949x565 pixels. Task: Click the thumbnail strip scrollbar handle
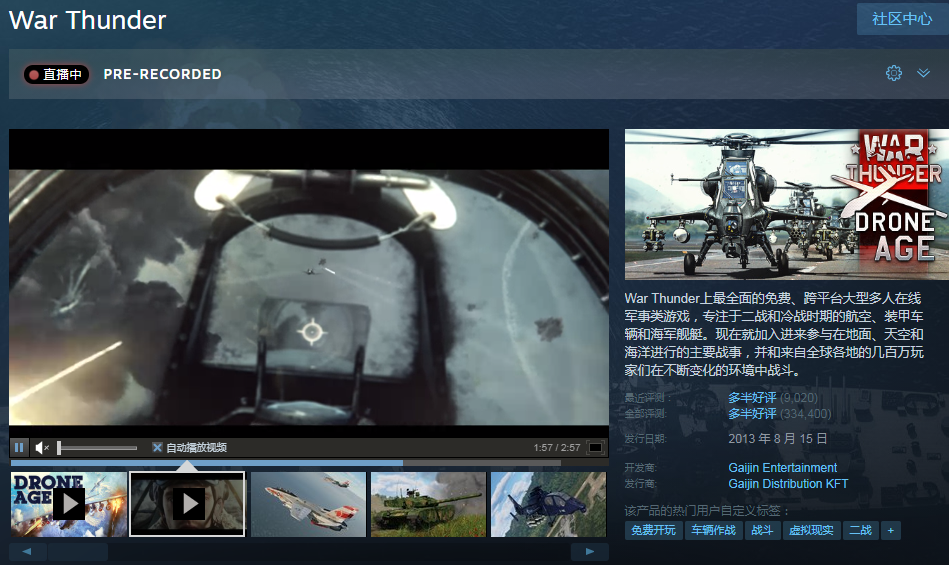(x=78, y=551)
